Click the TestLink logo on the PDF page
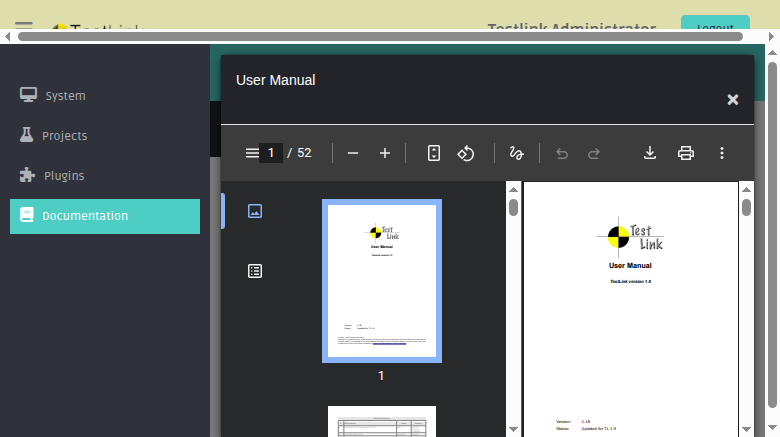The width and height of the screenshot is (780, 437). coord(630,237)
